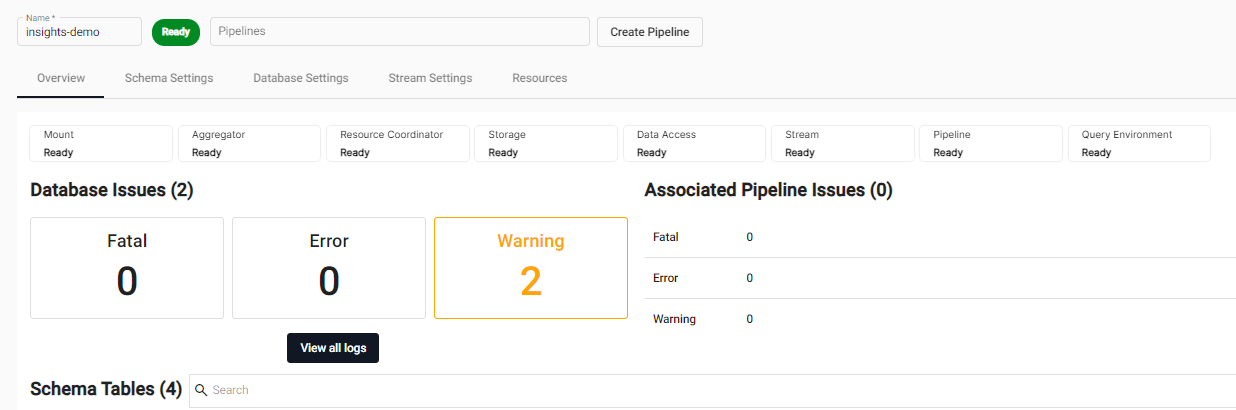Click the Aggregator status tile
The width and height of the screenshot is (1236, 410).
coord(249,143)
